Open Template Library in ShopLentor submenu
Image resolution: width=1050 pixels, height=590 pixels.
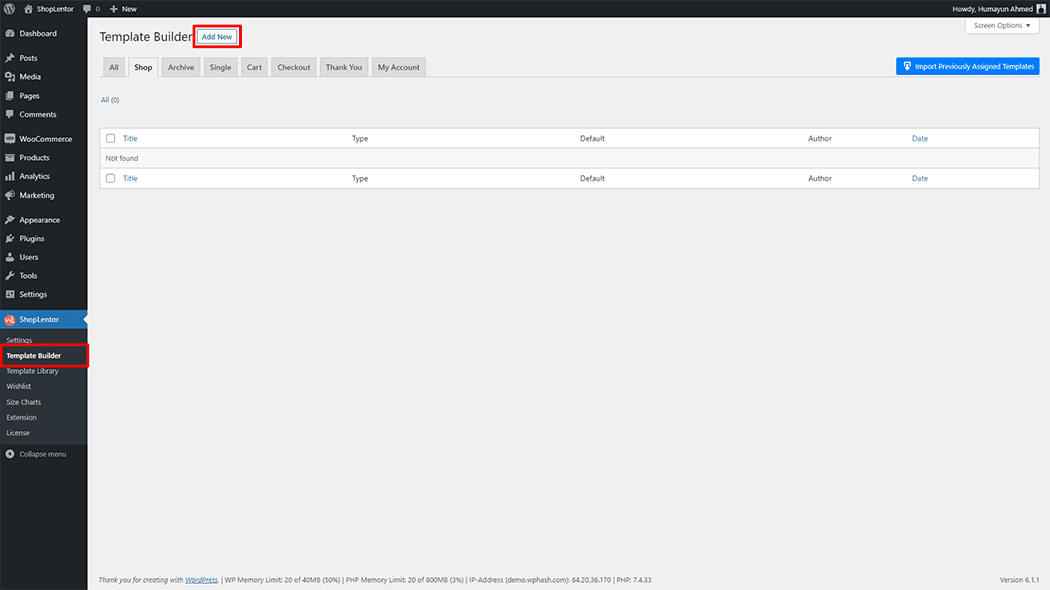coord(32,371)
